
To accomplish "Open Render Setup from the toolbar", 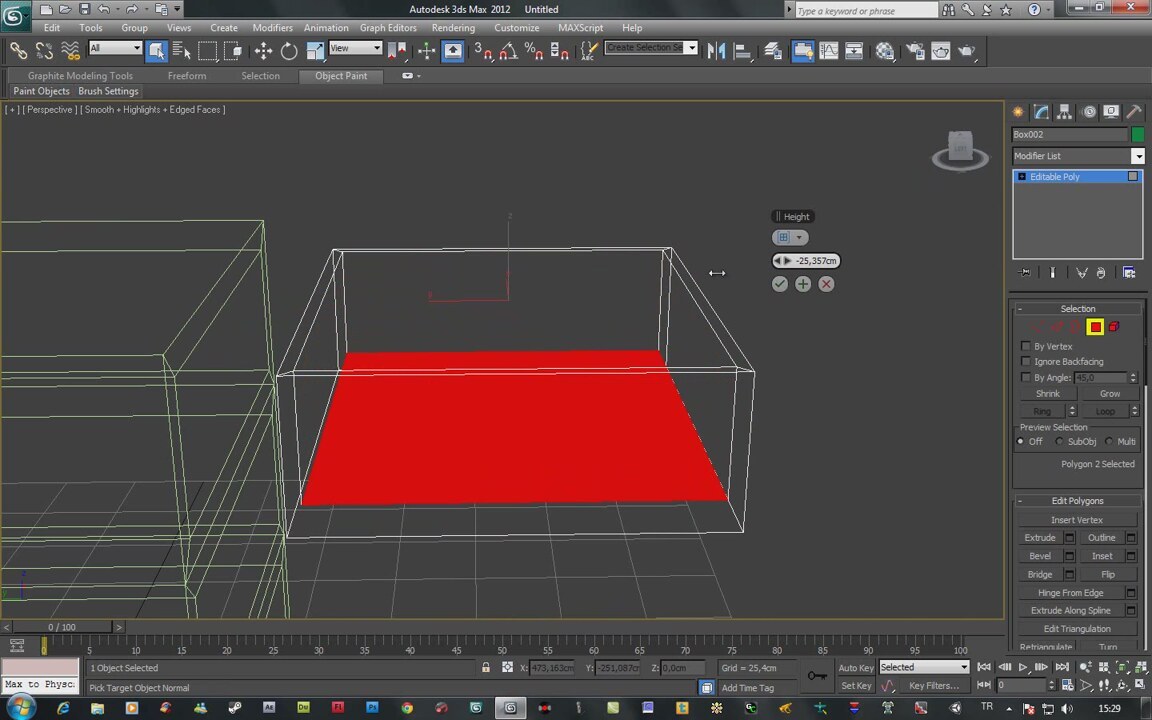I will click(915, 51).
